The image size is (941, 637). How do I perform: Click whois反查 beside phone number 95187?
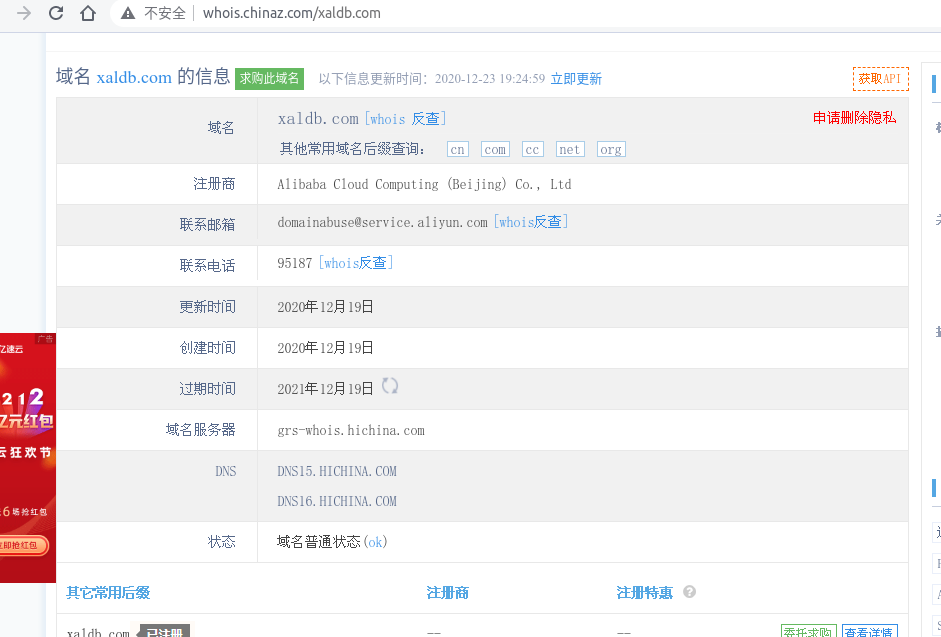355,263
